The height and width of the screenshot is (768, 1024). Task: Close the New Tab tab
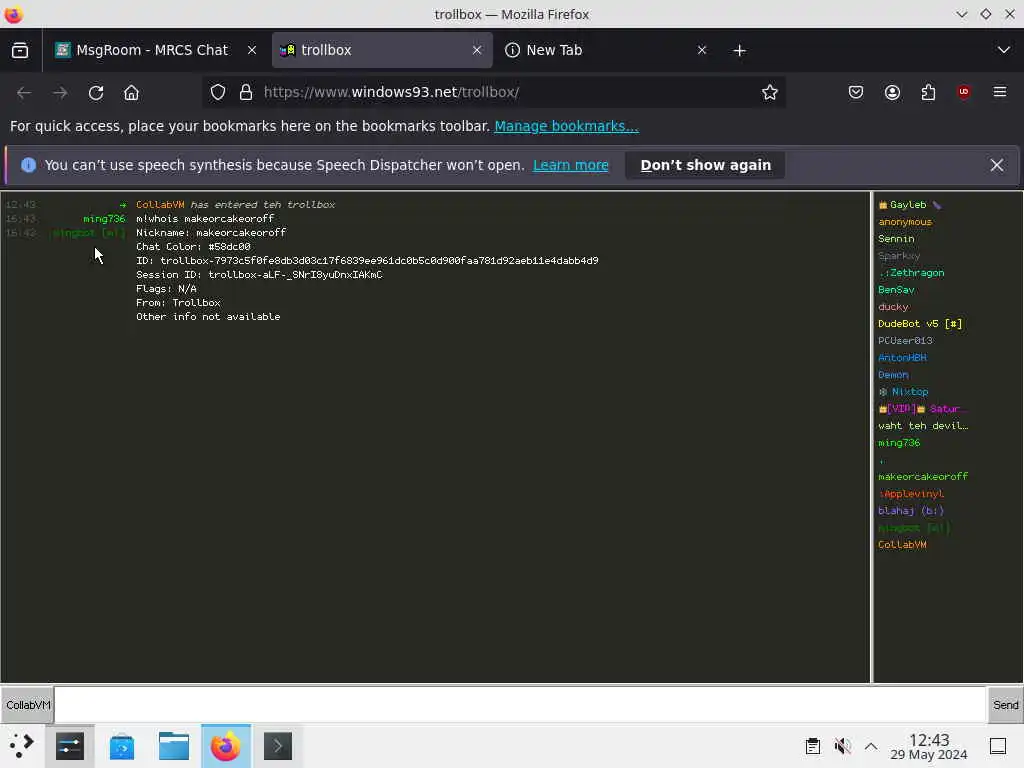pos(702,50)
